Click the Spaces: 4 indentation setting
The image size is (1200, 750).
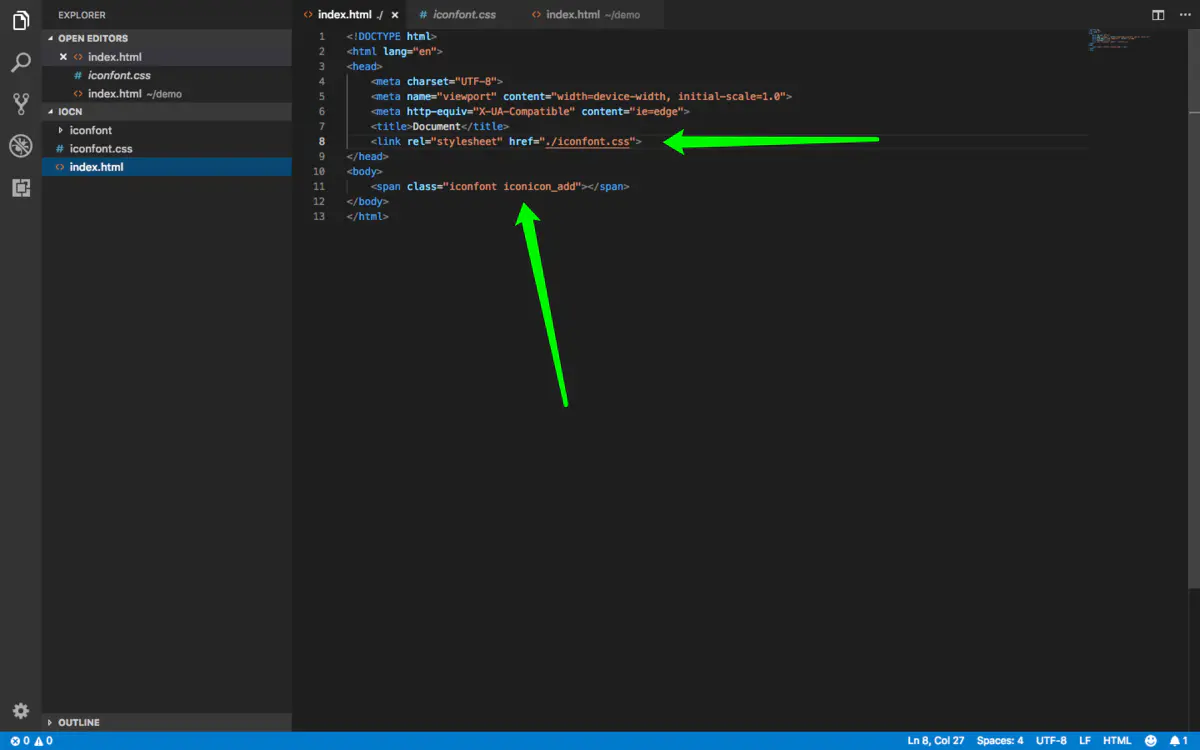pyautogui.click(x=999, y=741)
